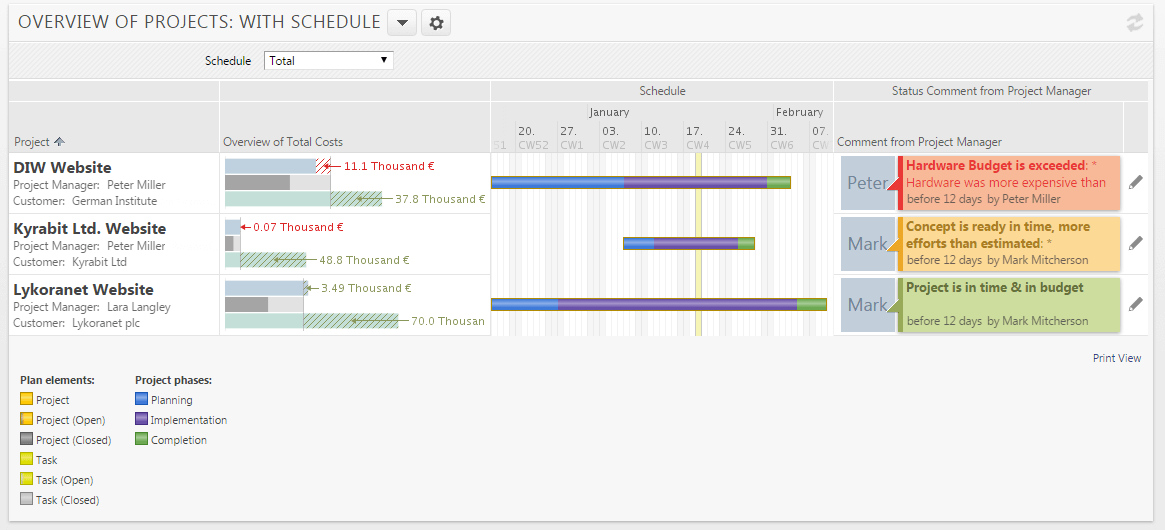The width and height of the screenshot is (1165, 530).
Task: Edit the DIW Website comment with pencil icon
Action: tap(1135, 182)
